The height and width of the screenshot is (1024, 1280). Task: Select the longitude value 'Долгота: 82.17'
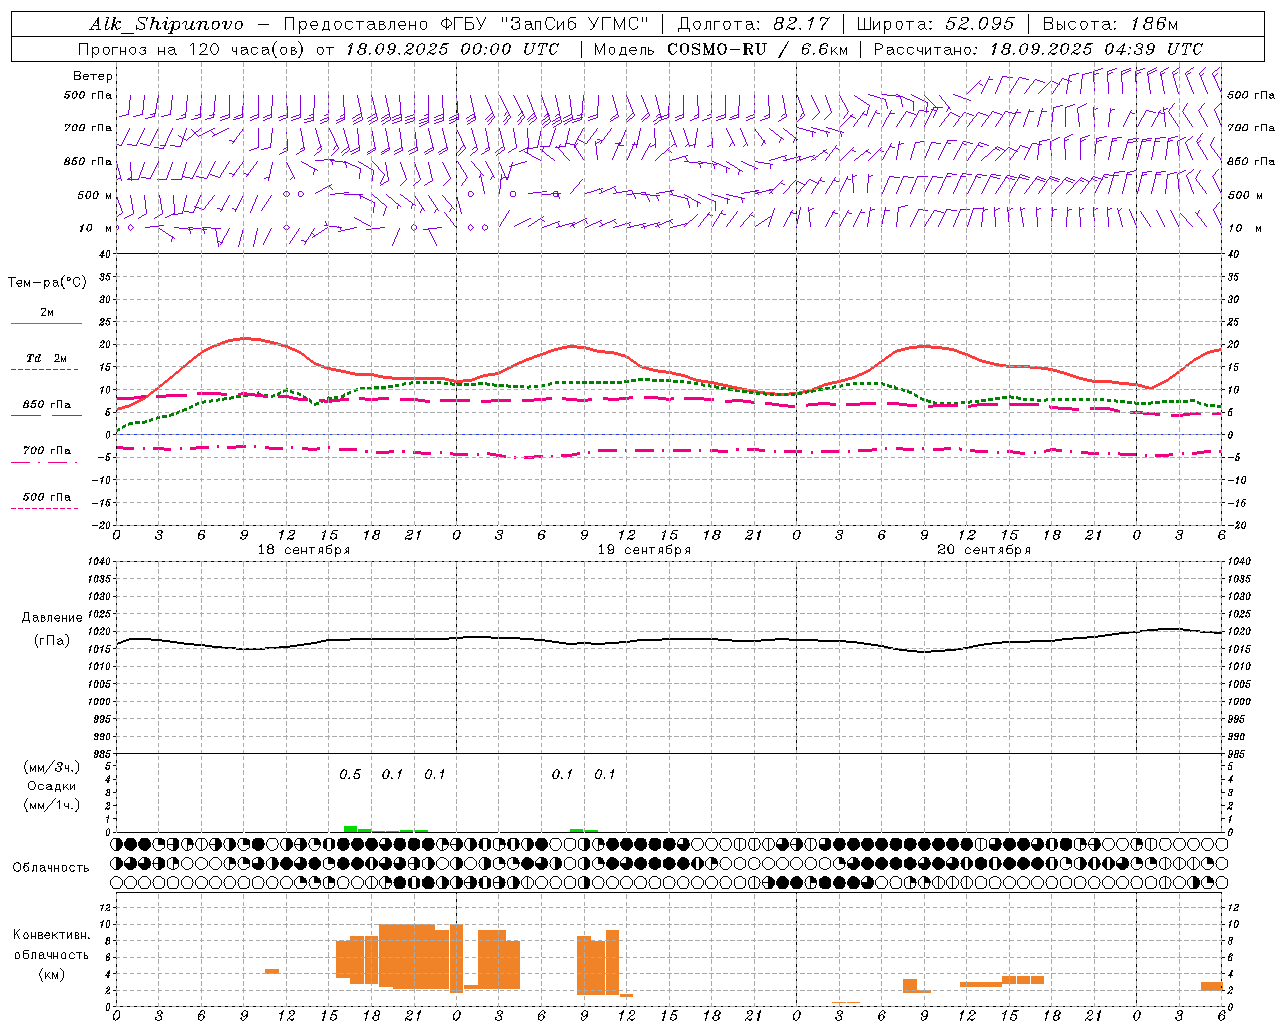[x=754, y=24]
